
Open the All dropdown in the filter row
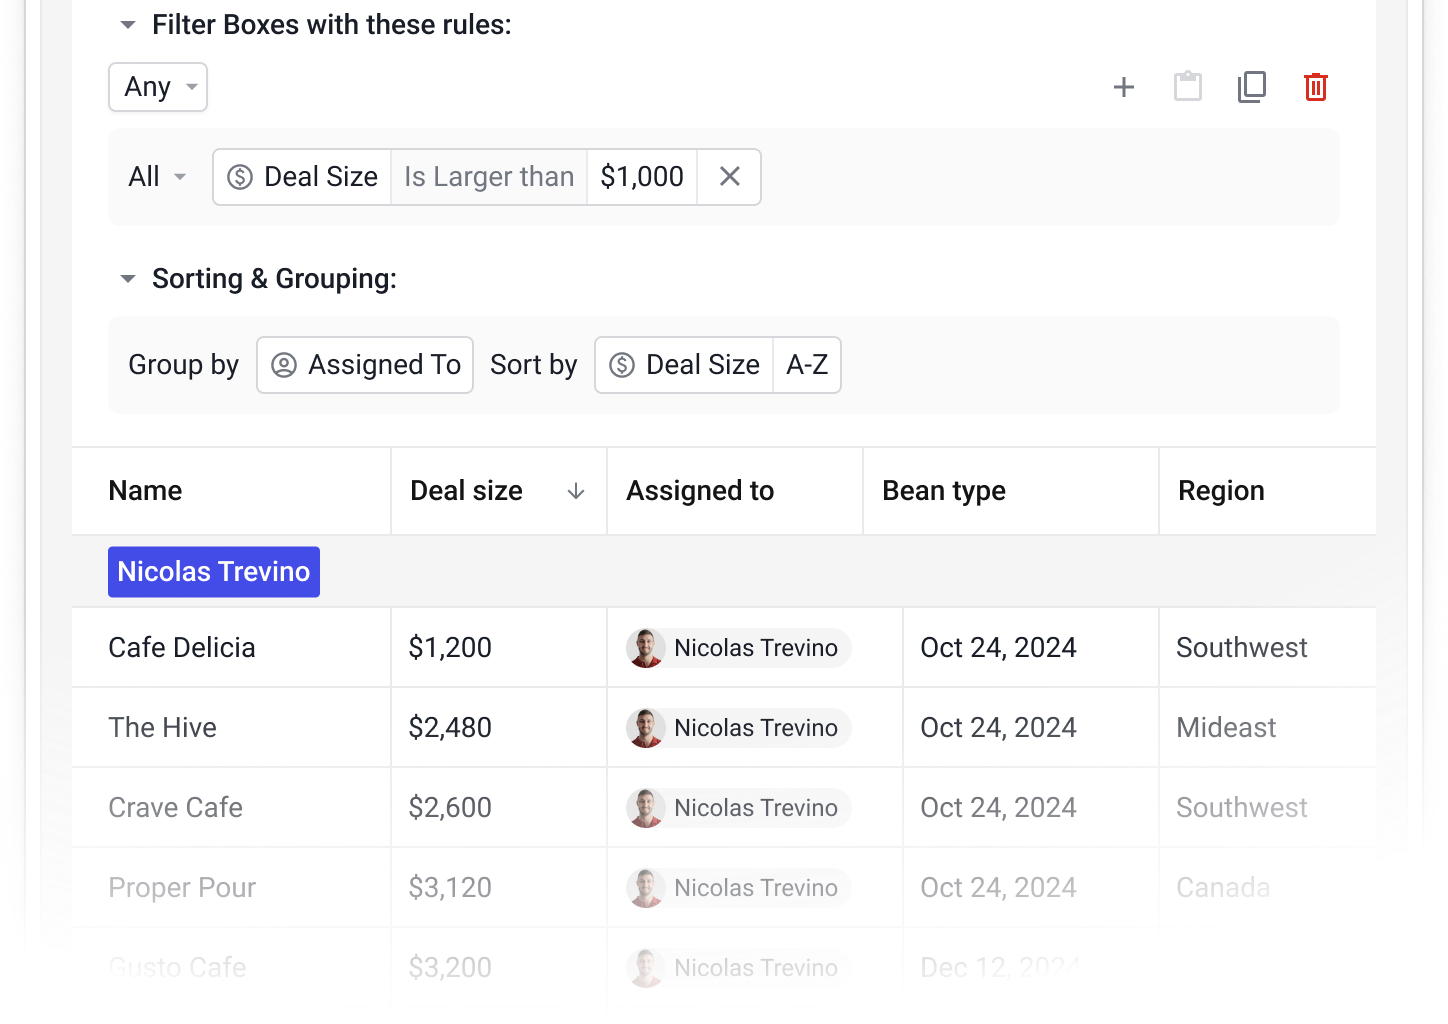[x=155, y=176]
